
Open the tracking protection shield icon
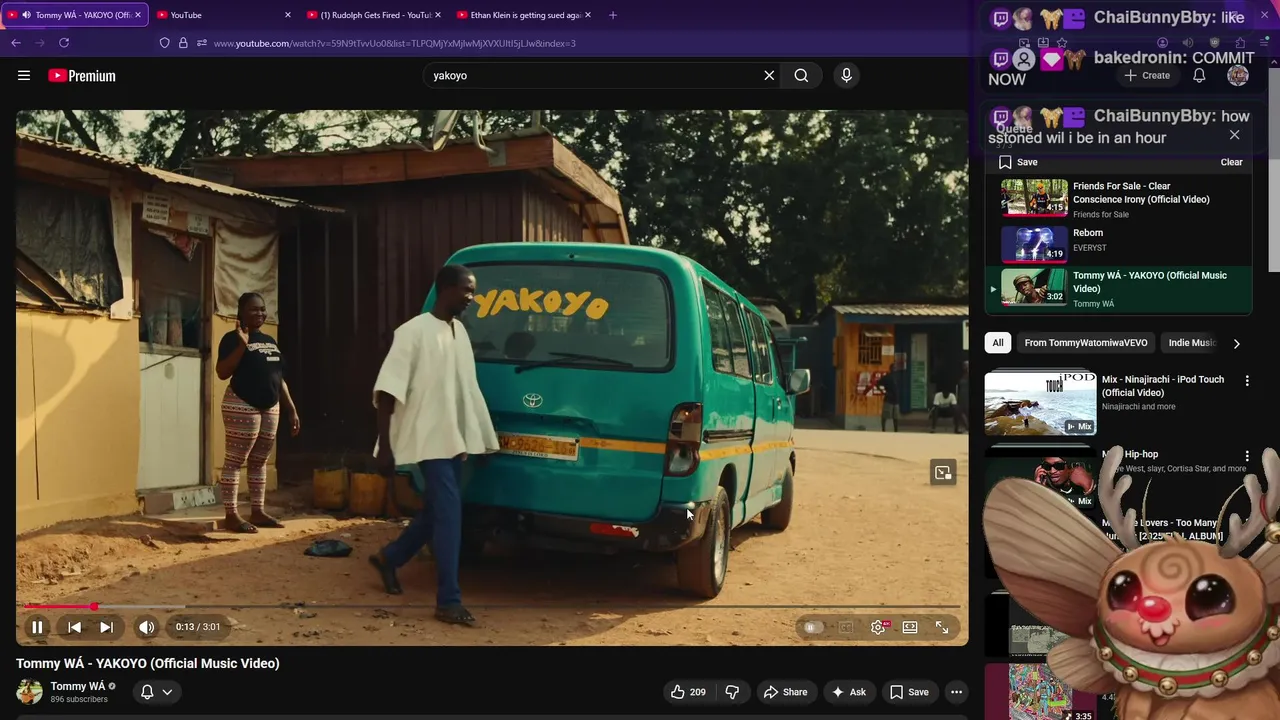[x=165, y=43]
